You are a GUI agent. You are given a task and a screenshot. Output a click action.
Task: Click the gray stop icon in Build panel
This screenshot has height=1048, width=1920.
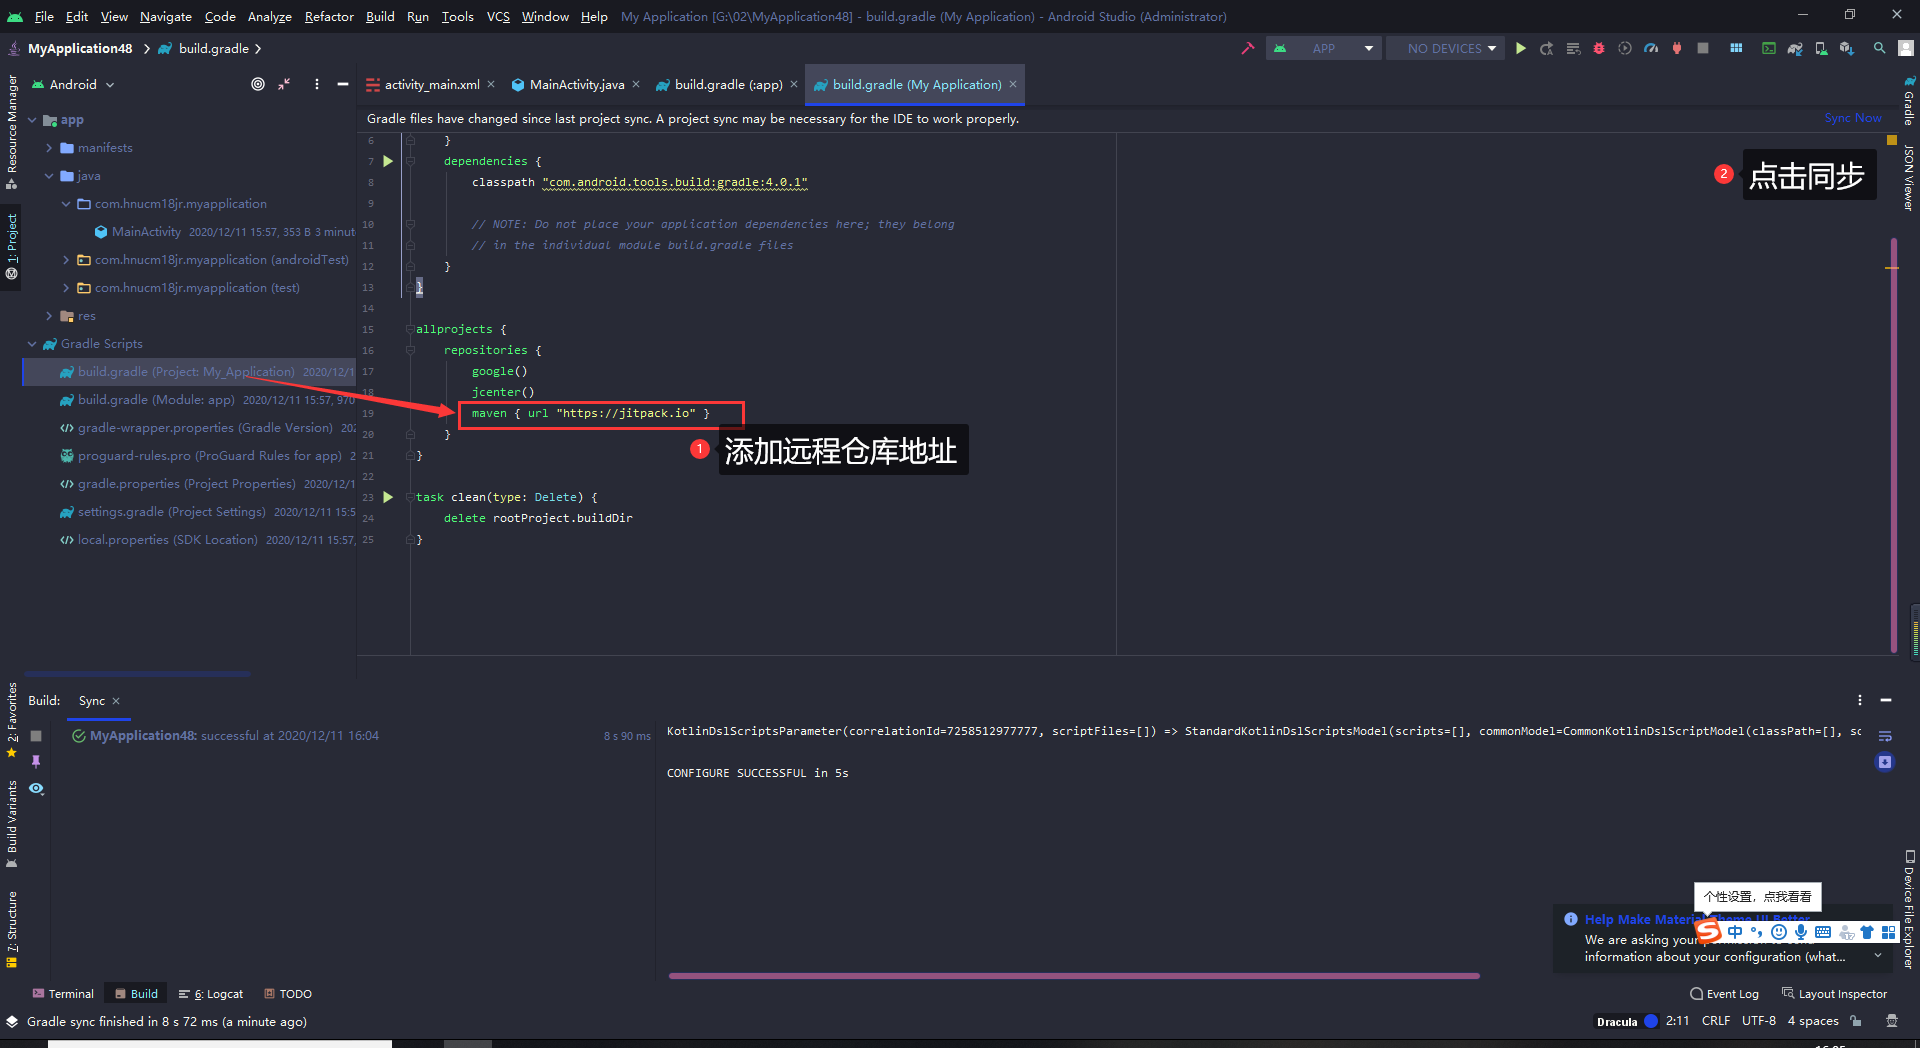[36, 735]
